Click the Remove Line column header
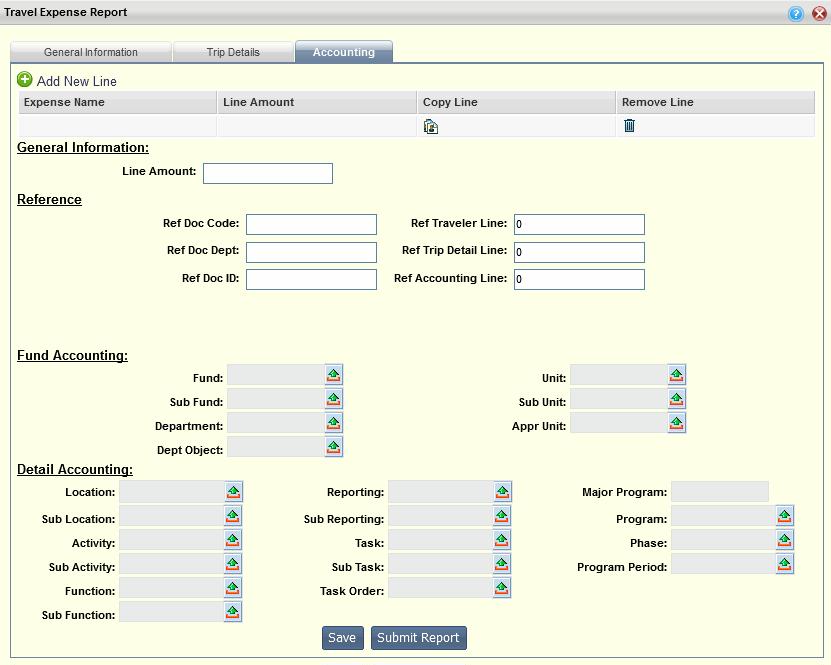The image size is (831, 665). 715,102
